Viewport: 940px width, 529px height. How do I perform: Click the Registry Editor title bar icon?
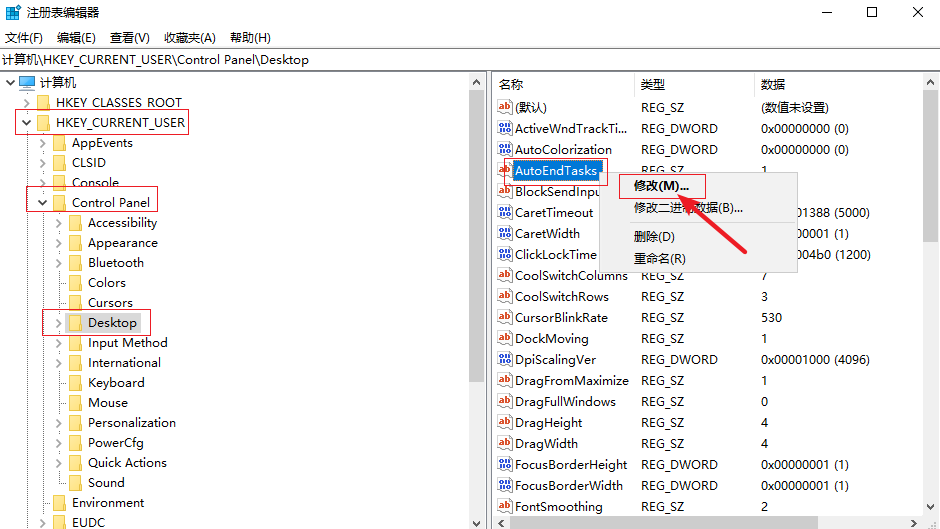coord(13,13)
